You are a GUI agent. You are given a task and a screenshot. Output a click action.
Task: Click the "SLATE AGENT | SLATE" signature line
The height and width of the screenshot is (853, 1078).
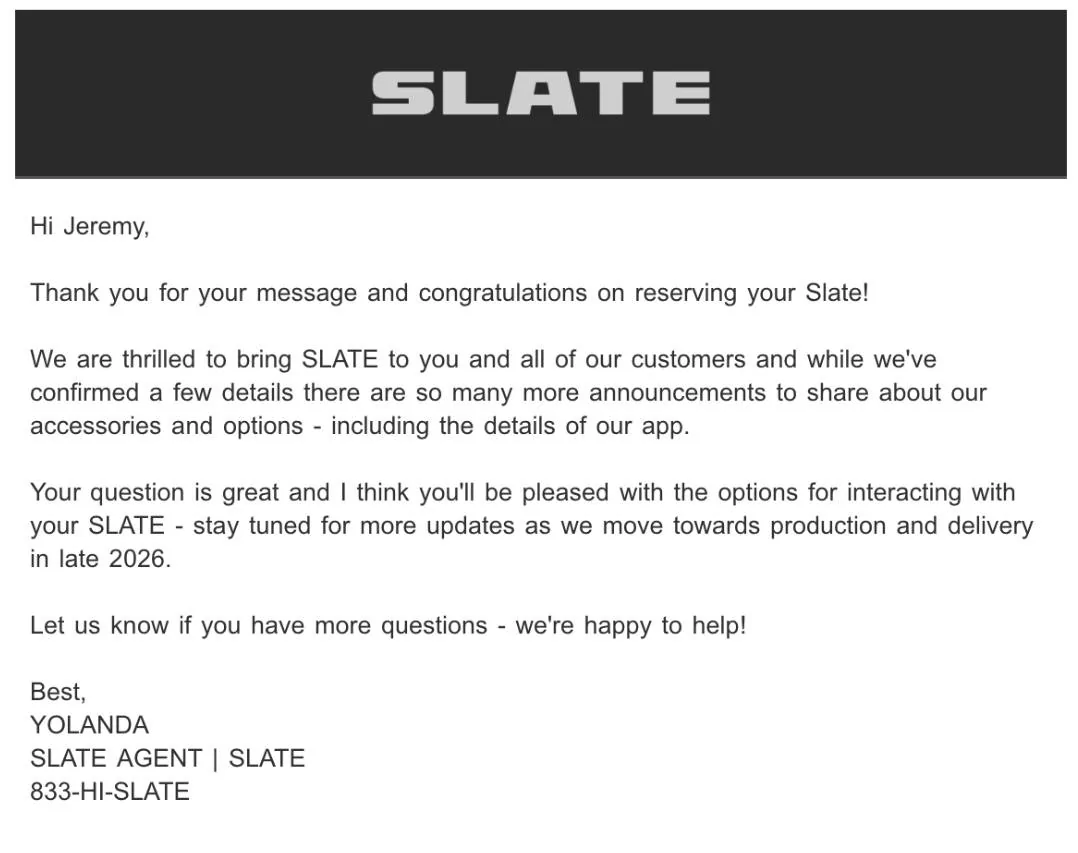click(x=167, y=758)
